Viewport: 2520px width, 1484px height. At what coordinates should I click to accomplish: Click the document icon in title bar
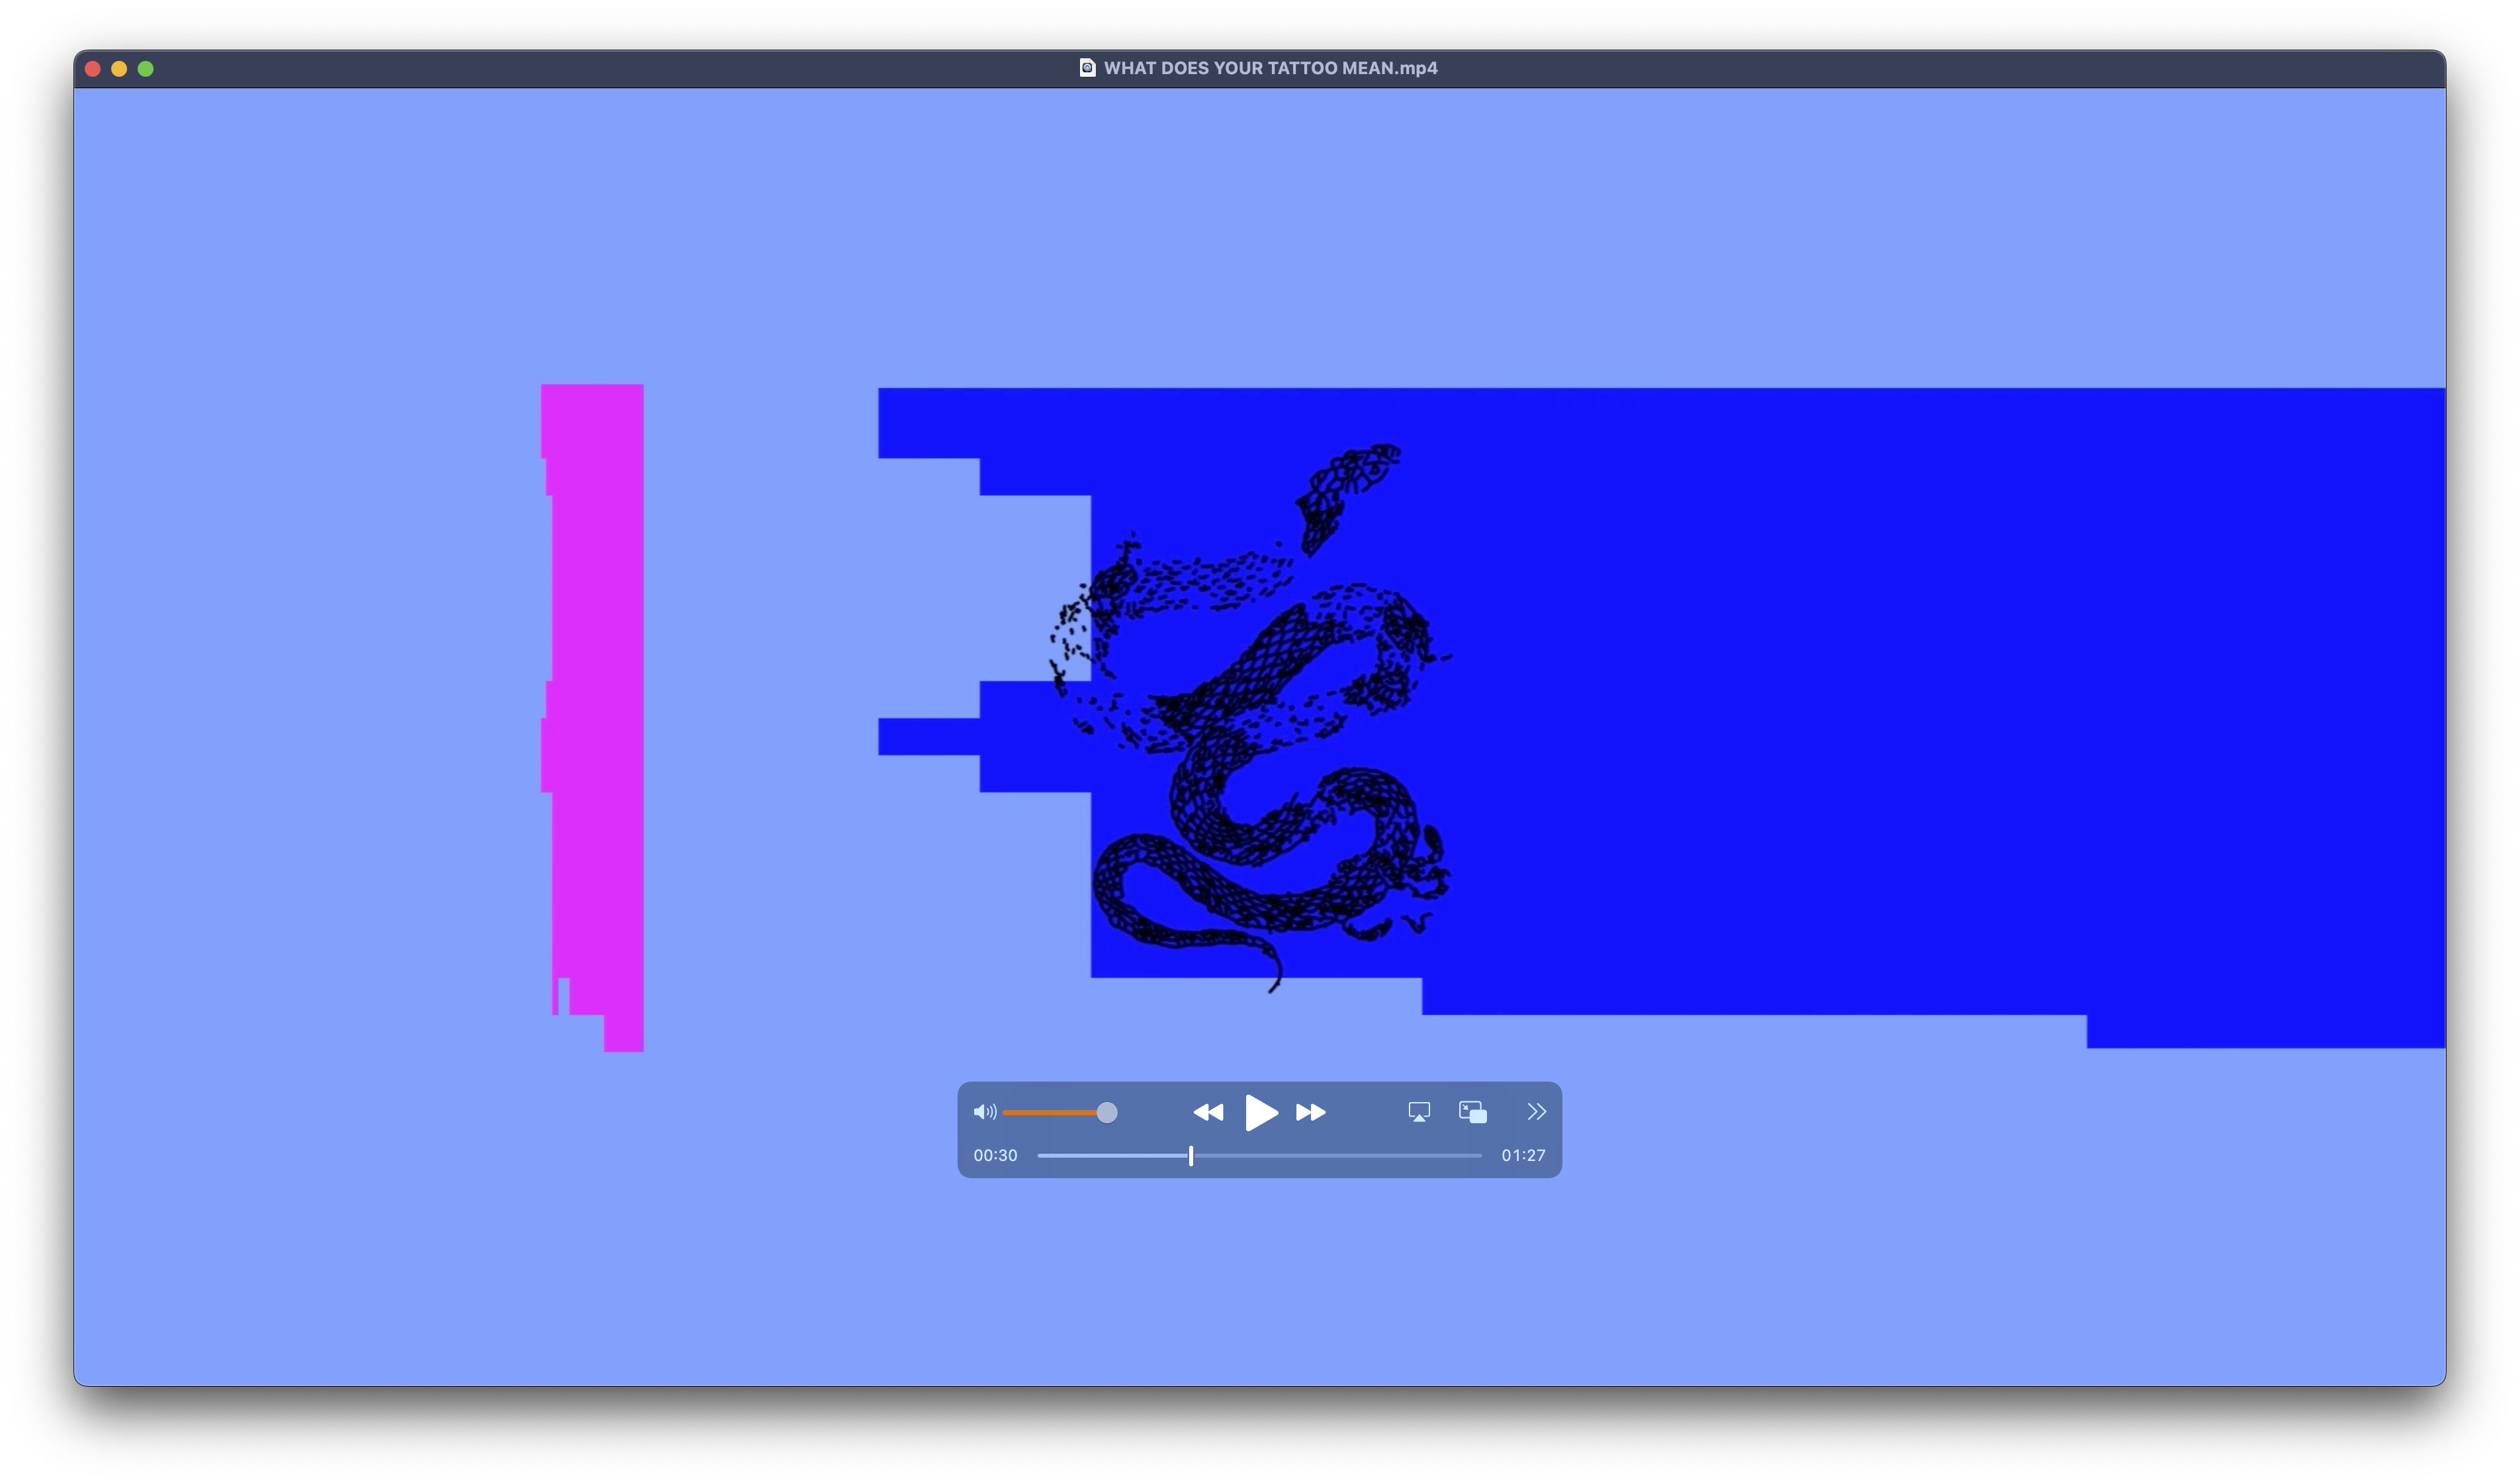[1087, 68]
